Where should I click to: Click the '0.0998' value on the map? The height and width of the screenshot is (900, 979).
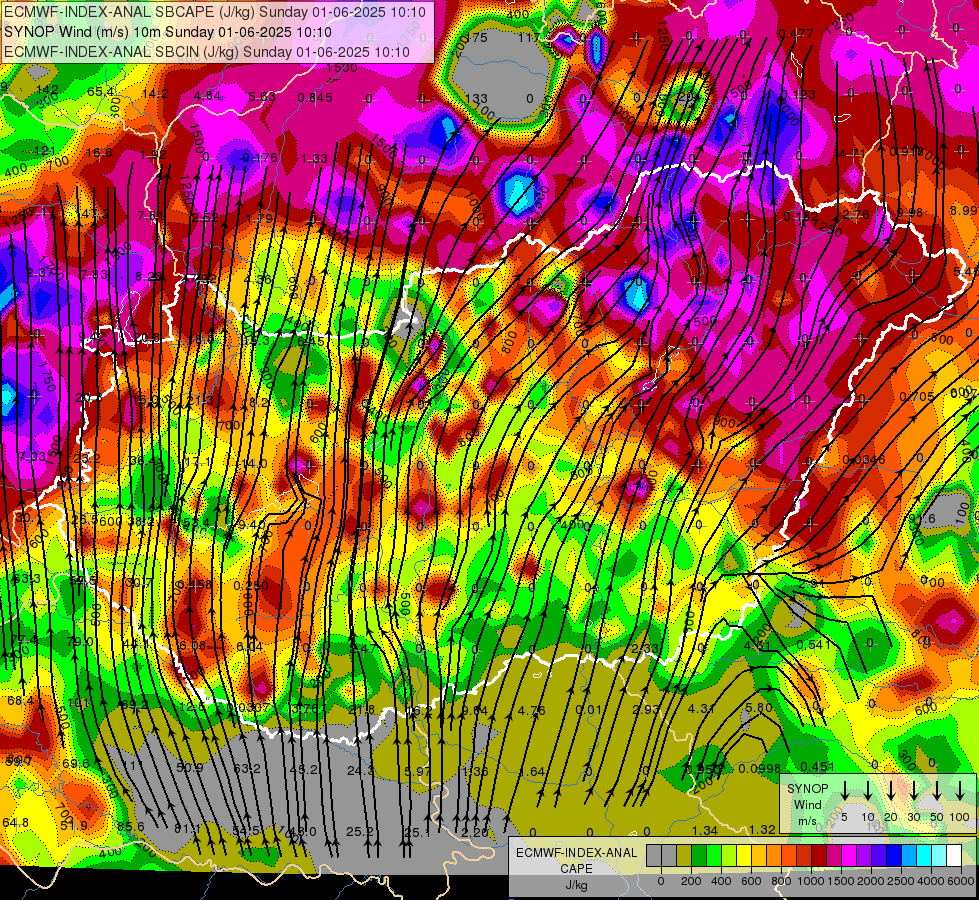pos(759,768)
